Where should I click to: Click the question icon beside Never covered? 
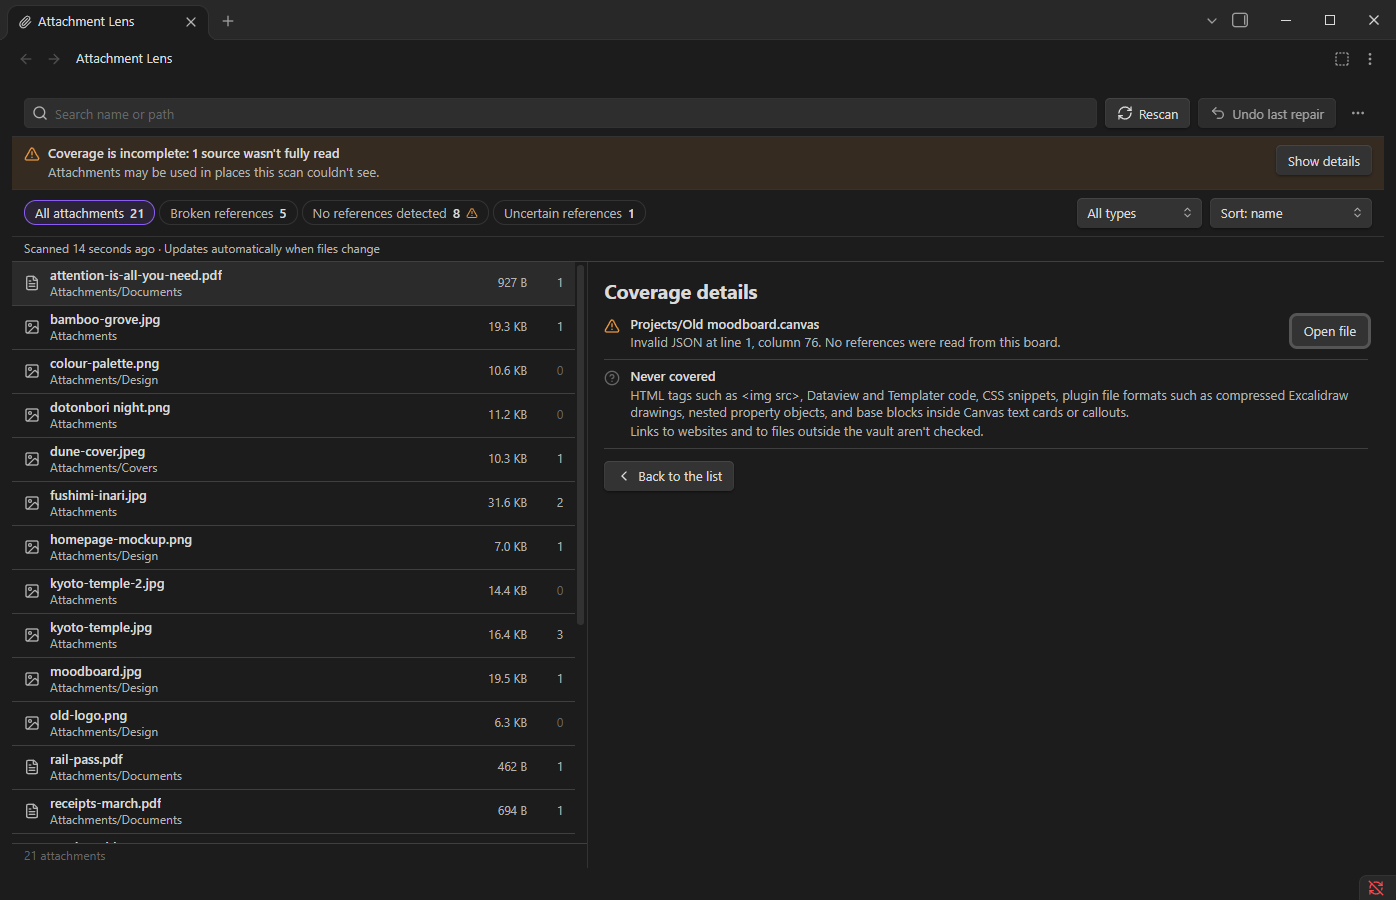coord(612,378)
